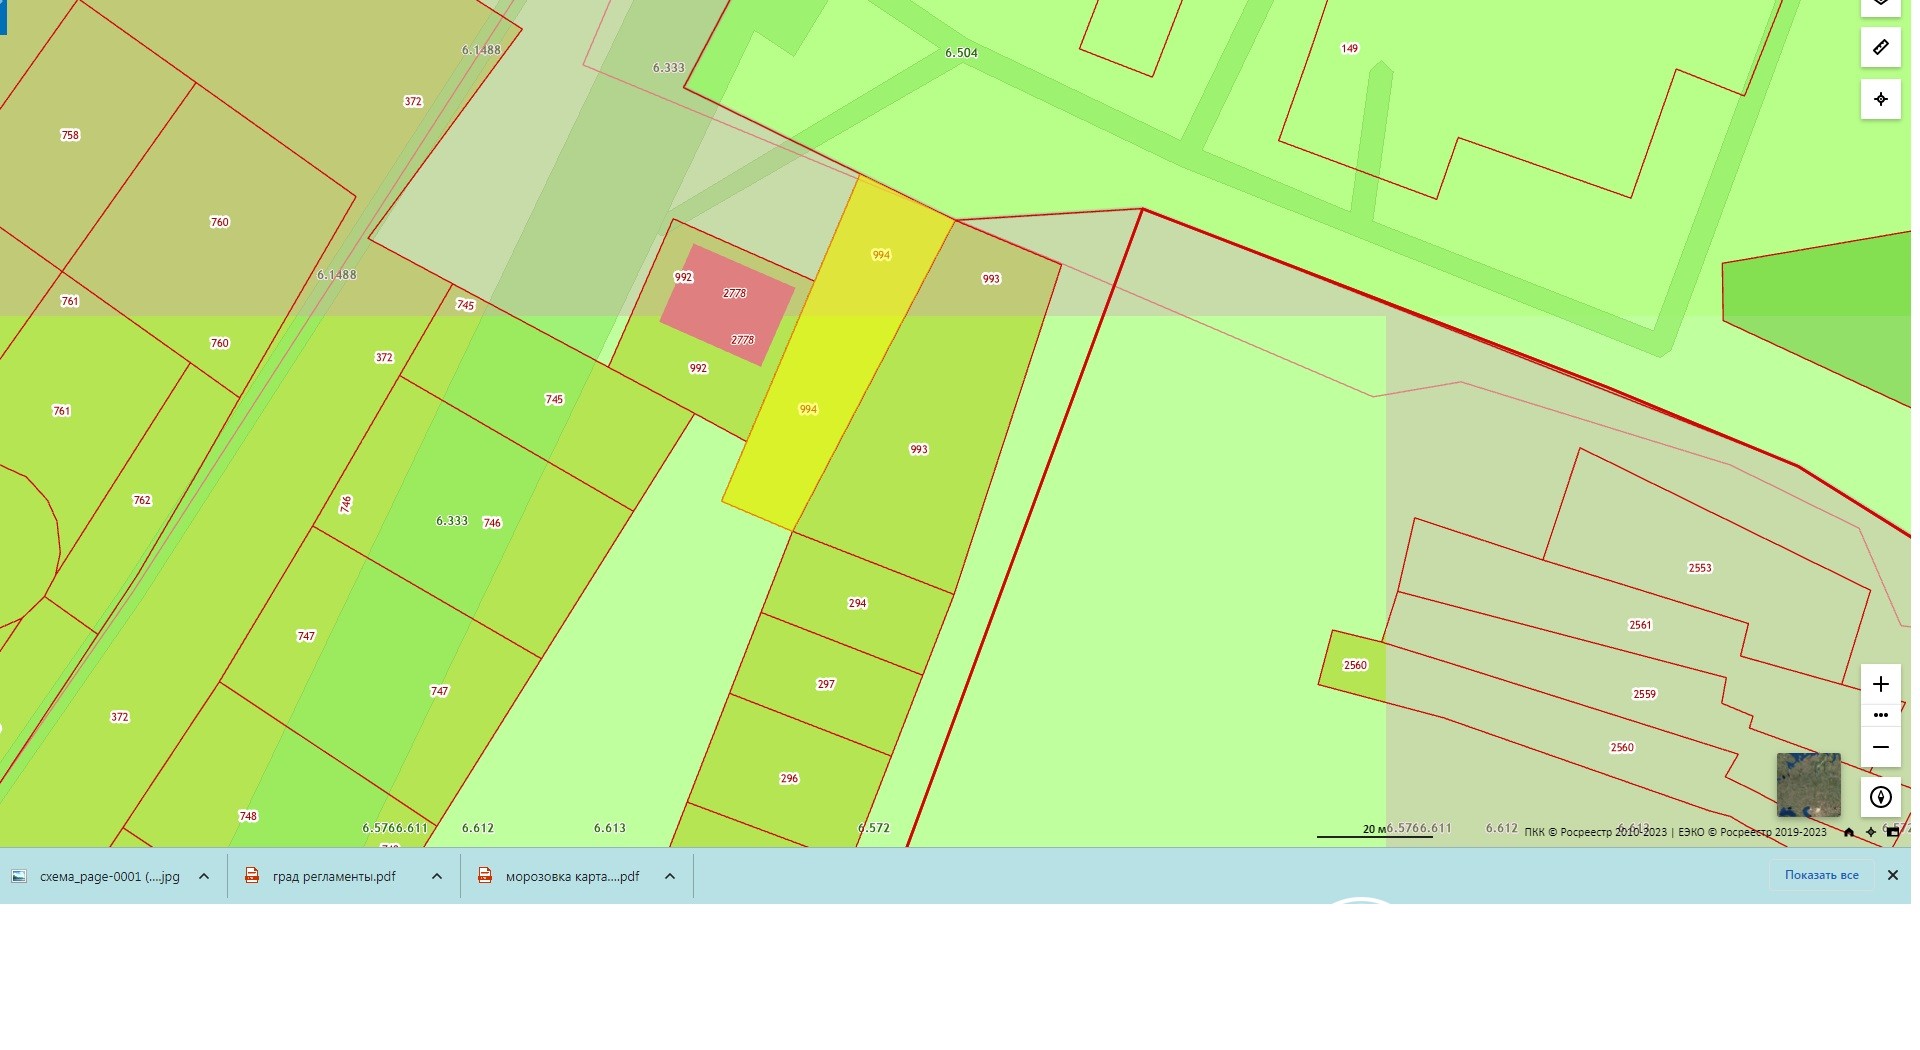Click the Показать все downloads button

pyautogui.click(x=1821, y=875)
